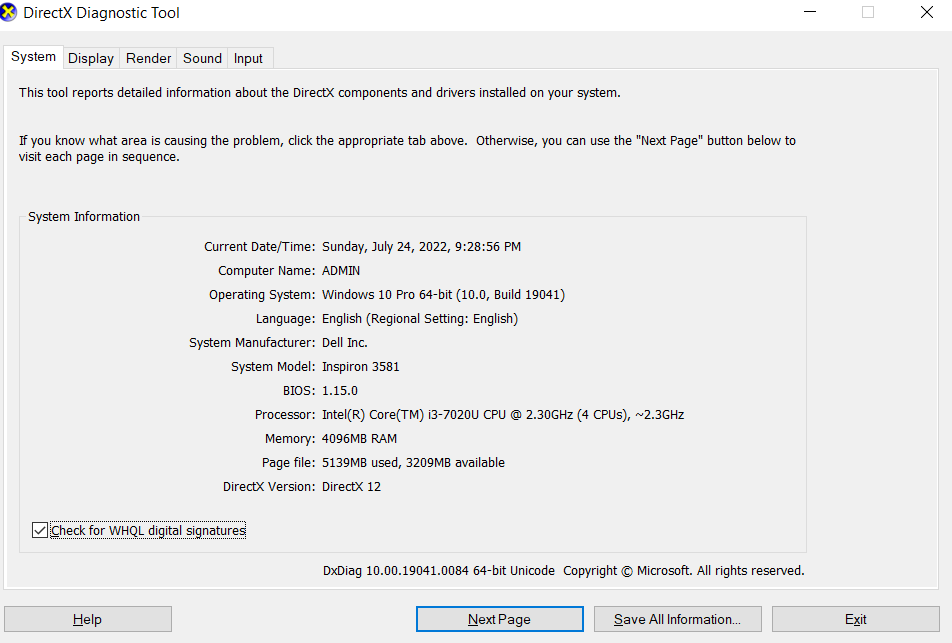Viewport: 952px width, 643px height.
Task: Go to the Next Page button
Action: [500, 619]
